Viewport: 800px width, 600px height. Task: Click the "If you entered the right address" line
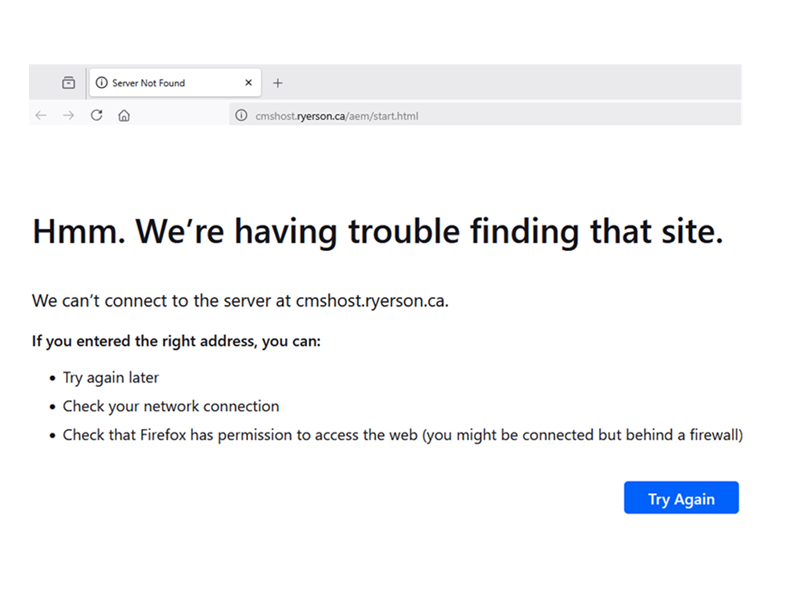(x=176, y=342)
